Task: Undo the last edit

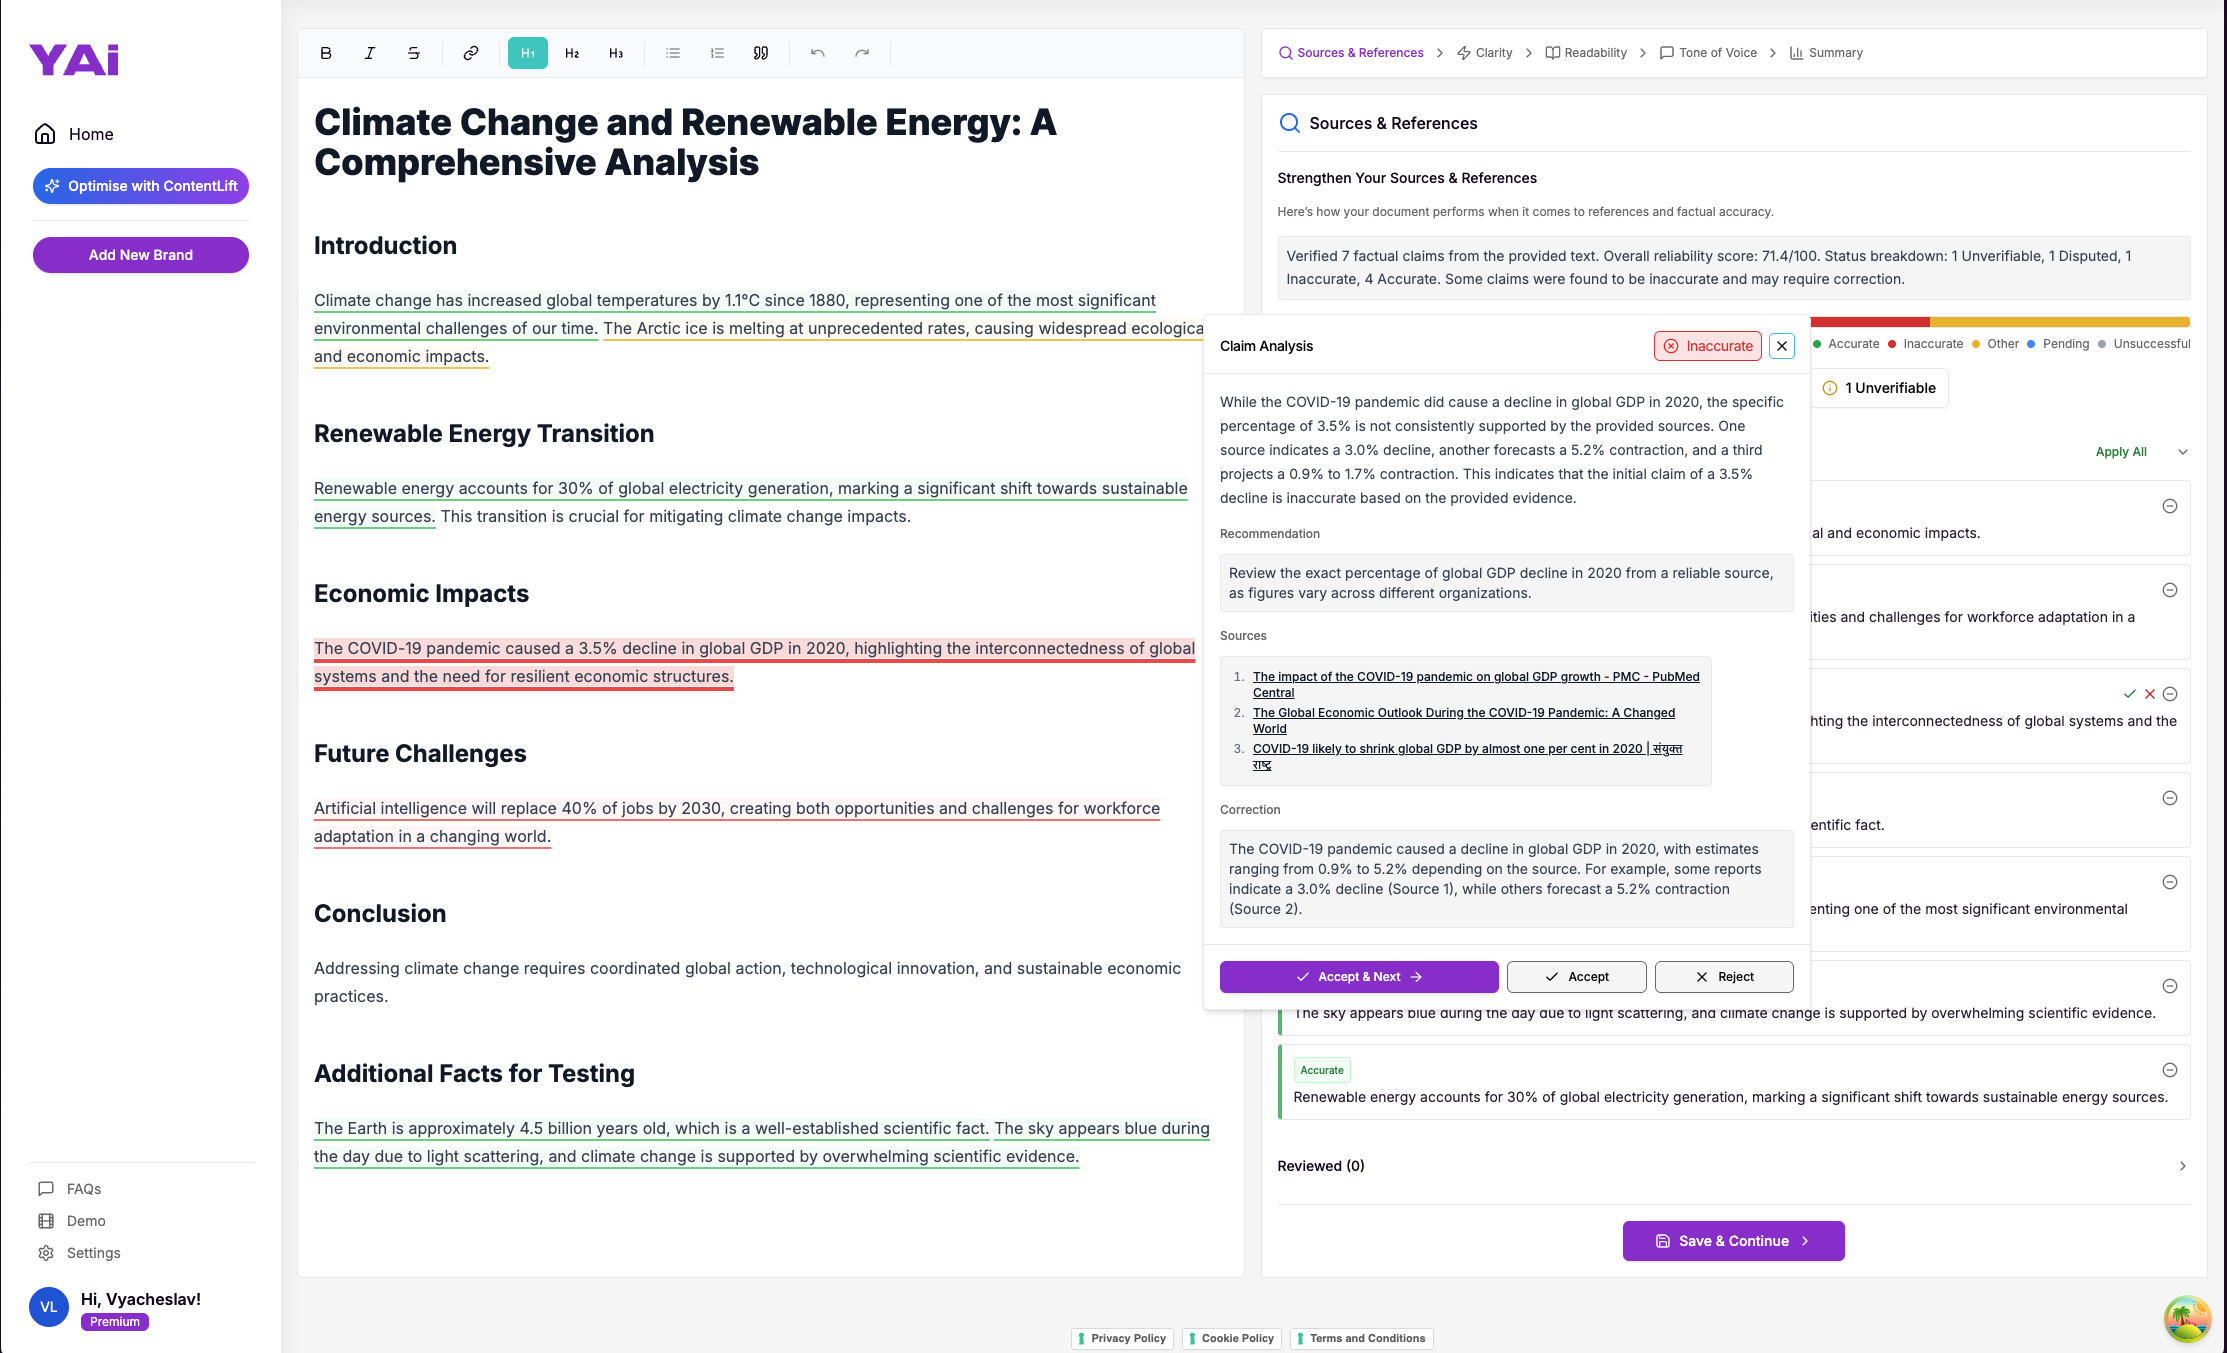Action: pyautogui.click(x=818, y=53)
